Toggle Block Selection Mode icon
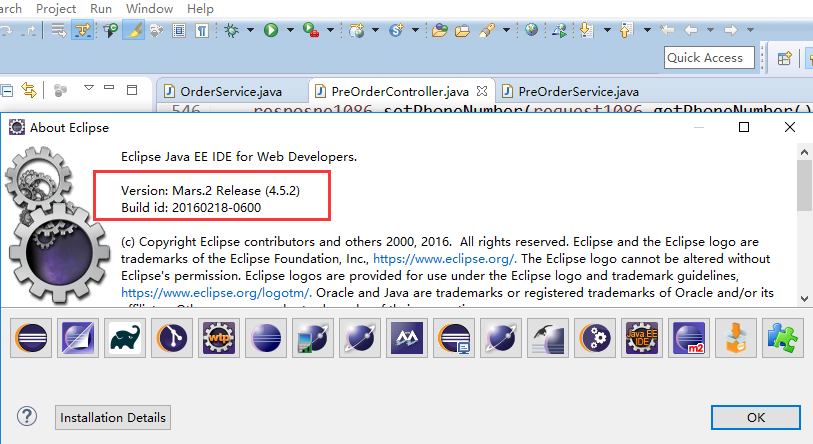 click(x=179, y=31)
